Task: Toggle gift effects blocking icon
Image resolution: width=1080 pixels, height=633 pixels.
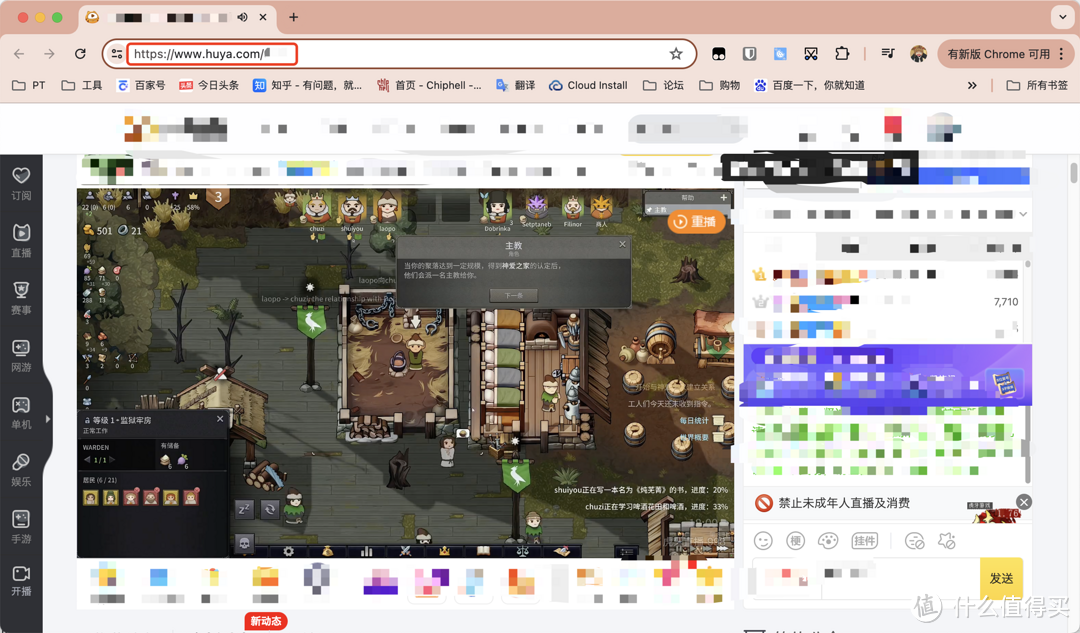Action: point(946,541)
